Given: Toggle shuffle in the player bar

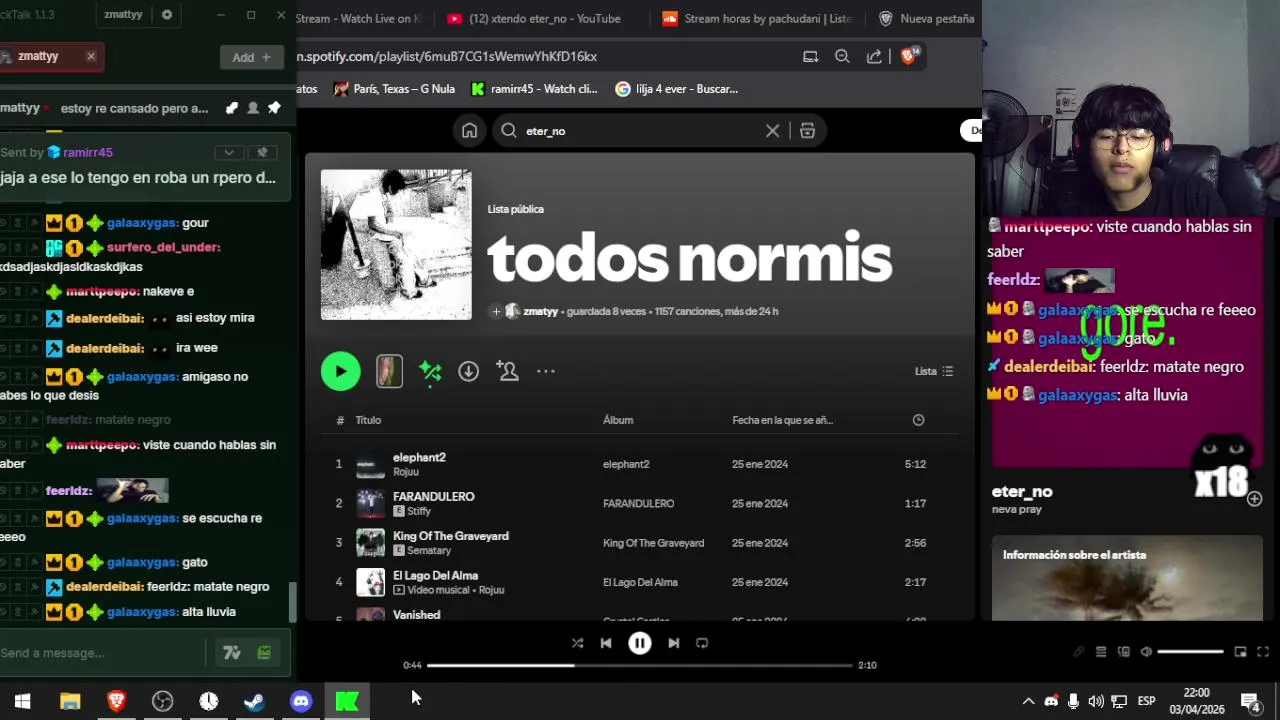Looking at the screenshot, I should (x=577, y=643).
